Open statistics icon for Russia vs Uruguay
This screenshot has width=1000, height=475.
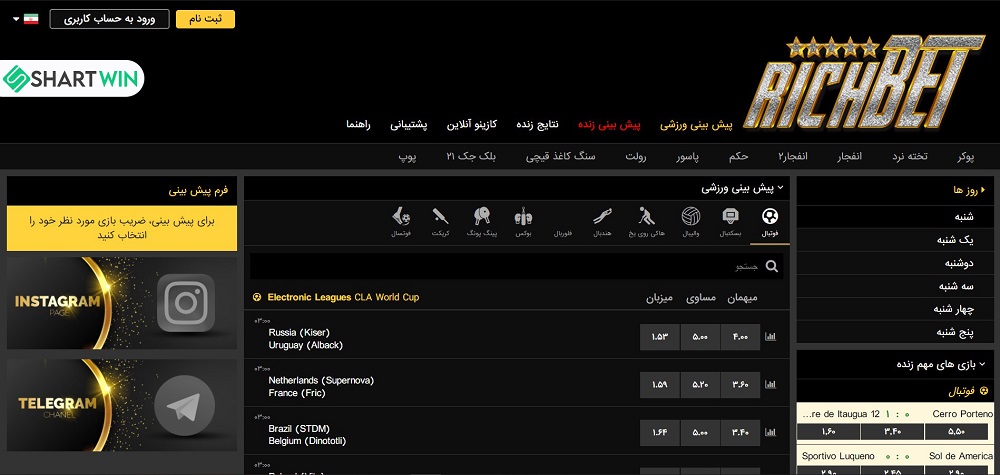(x=770, y=337)
